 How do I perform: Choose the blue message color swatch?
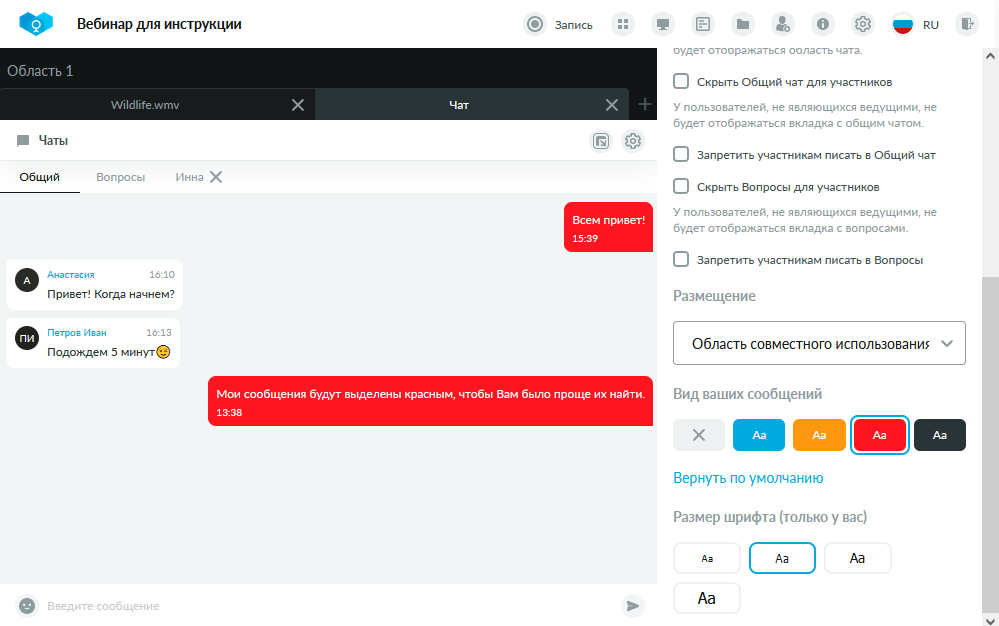click(759, 435)
